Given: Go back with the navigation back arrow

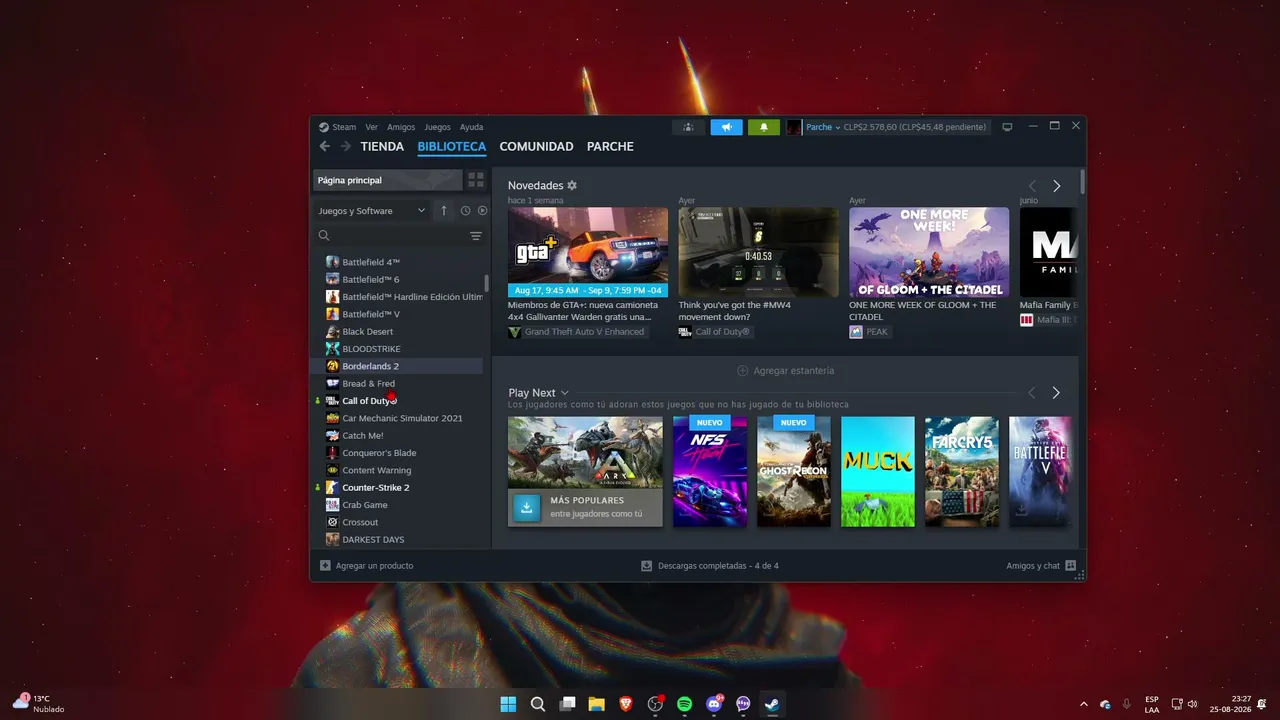Looking at the screenshot, I should tap(324, 146).
